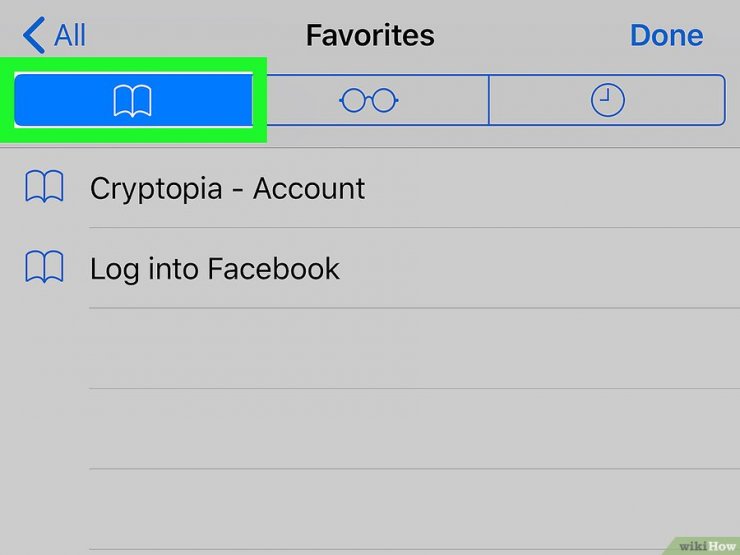Switch to the Reading List glasses icon
Screen dimensions: 740x555
pyautogui.click(x=369, y=100)
